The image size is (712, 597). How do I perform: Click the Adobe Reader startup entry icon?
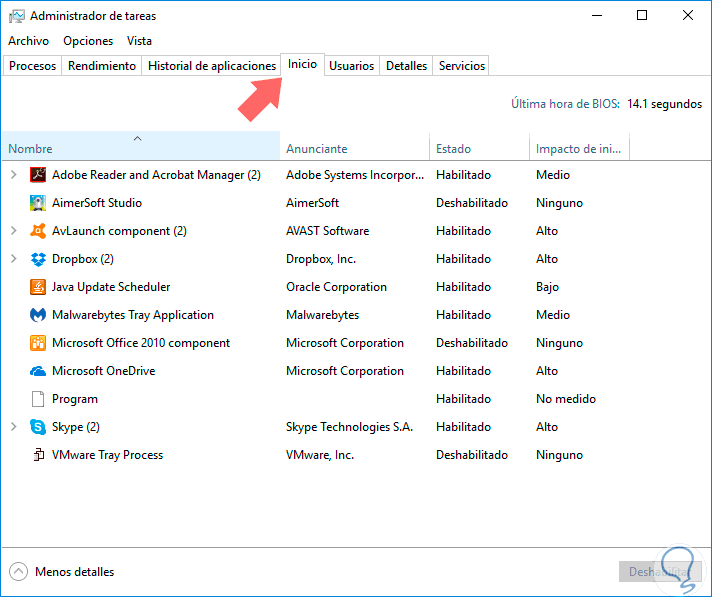[38, 175]
